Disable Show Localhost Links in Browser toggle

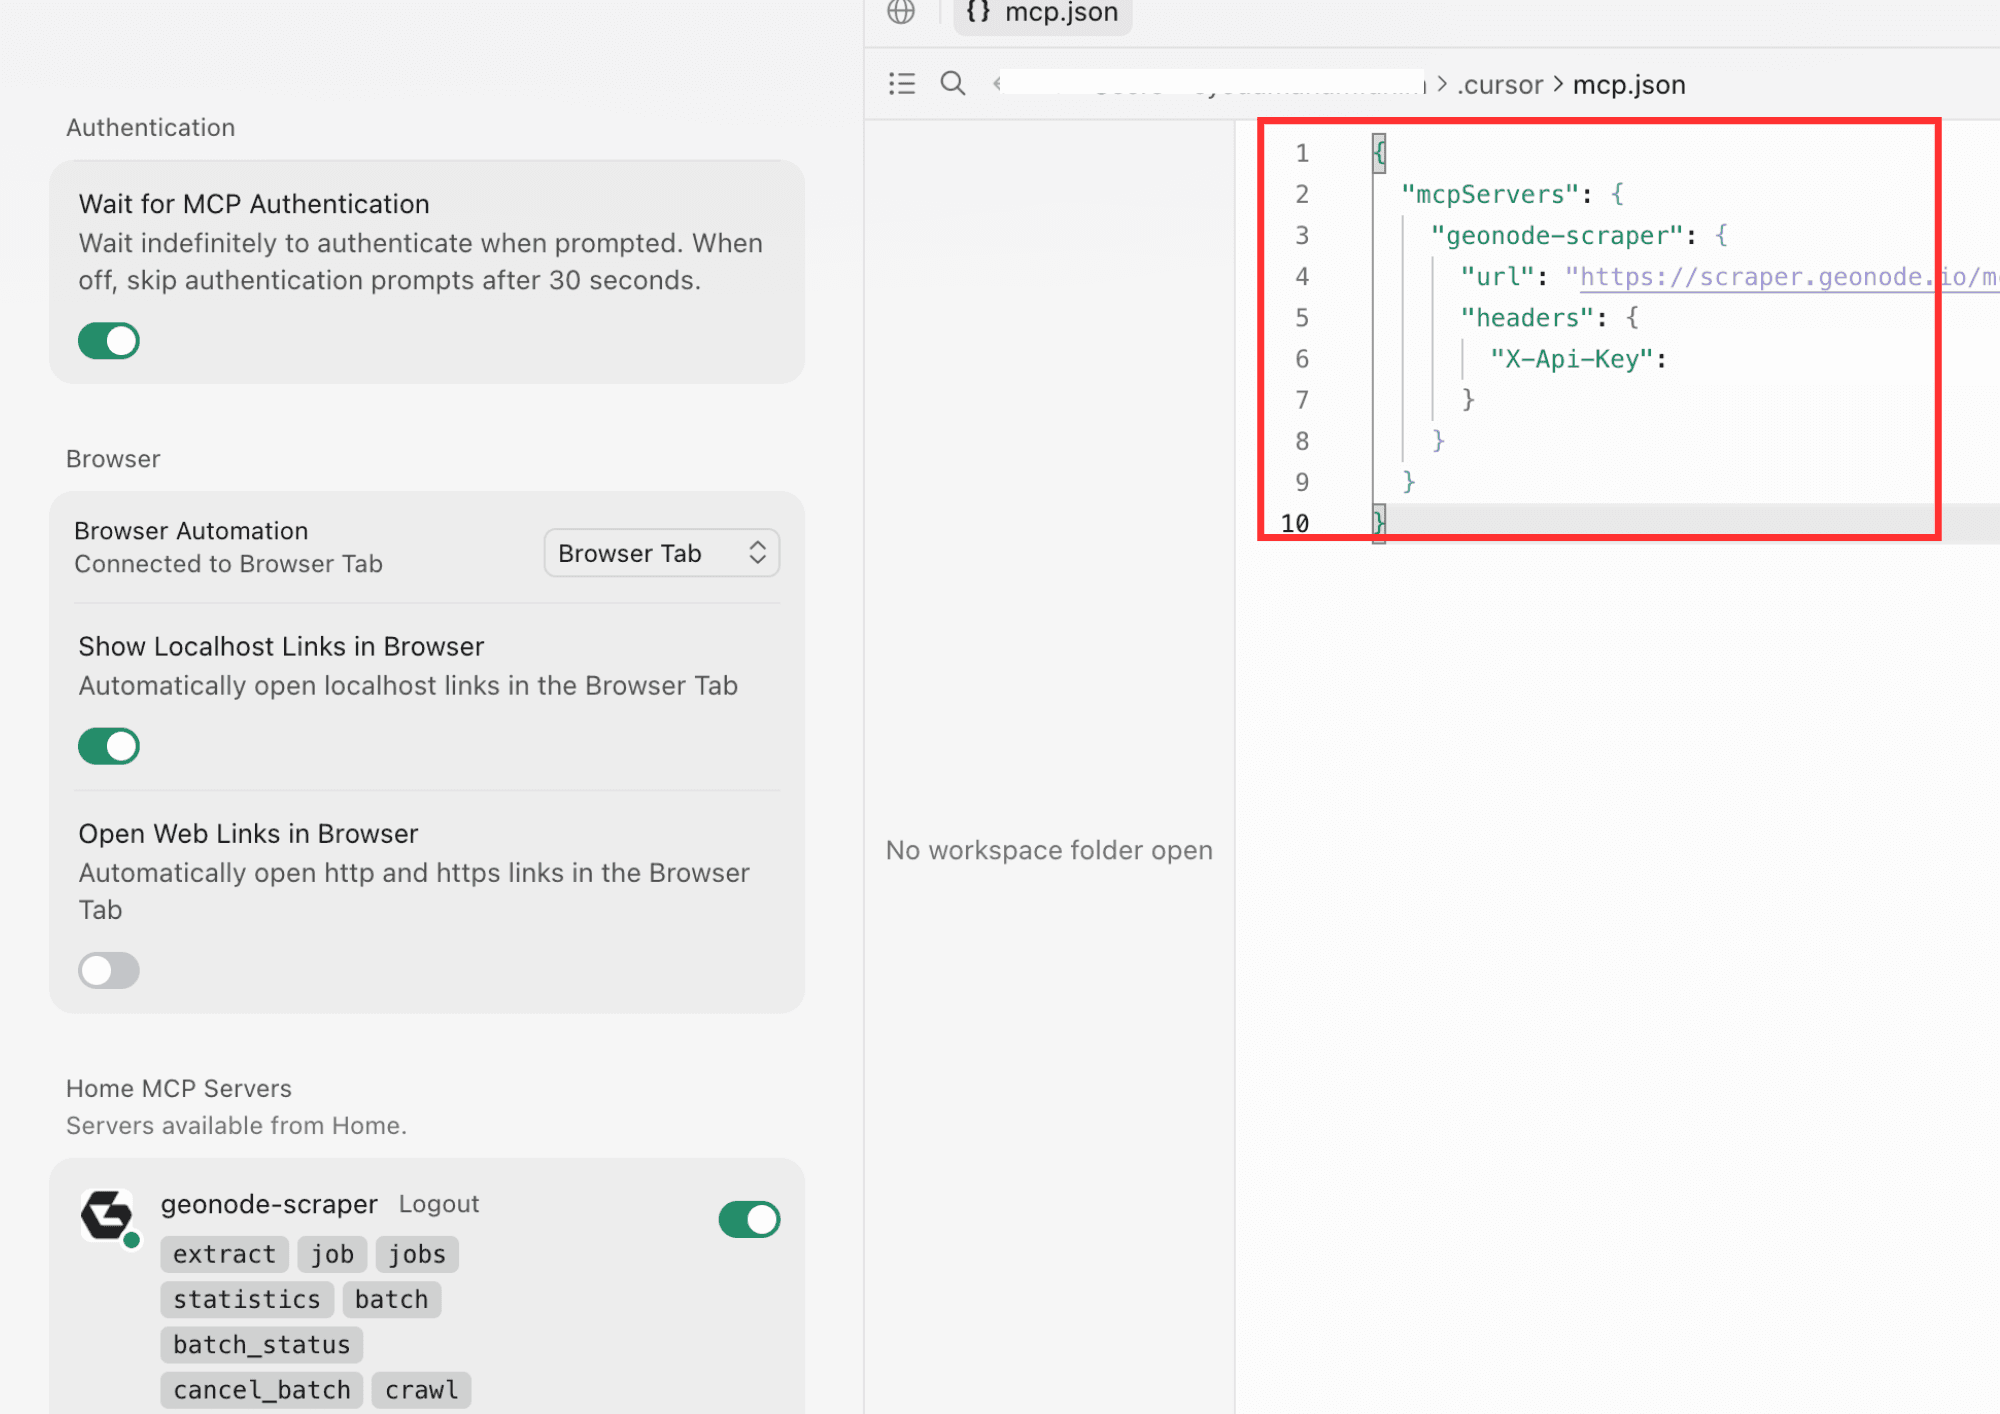click(109, 746)
